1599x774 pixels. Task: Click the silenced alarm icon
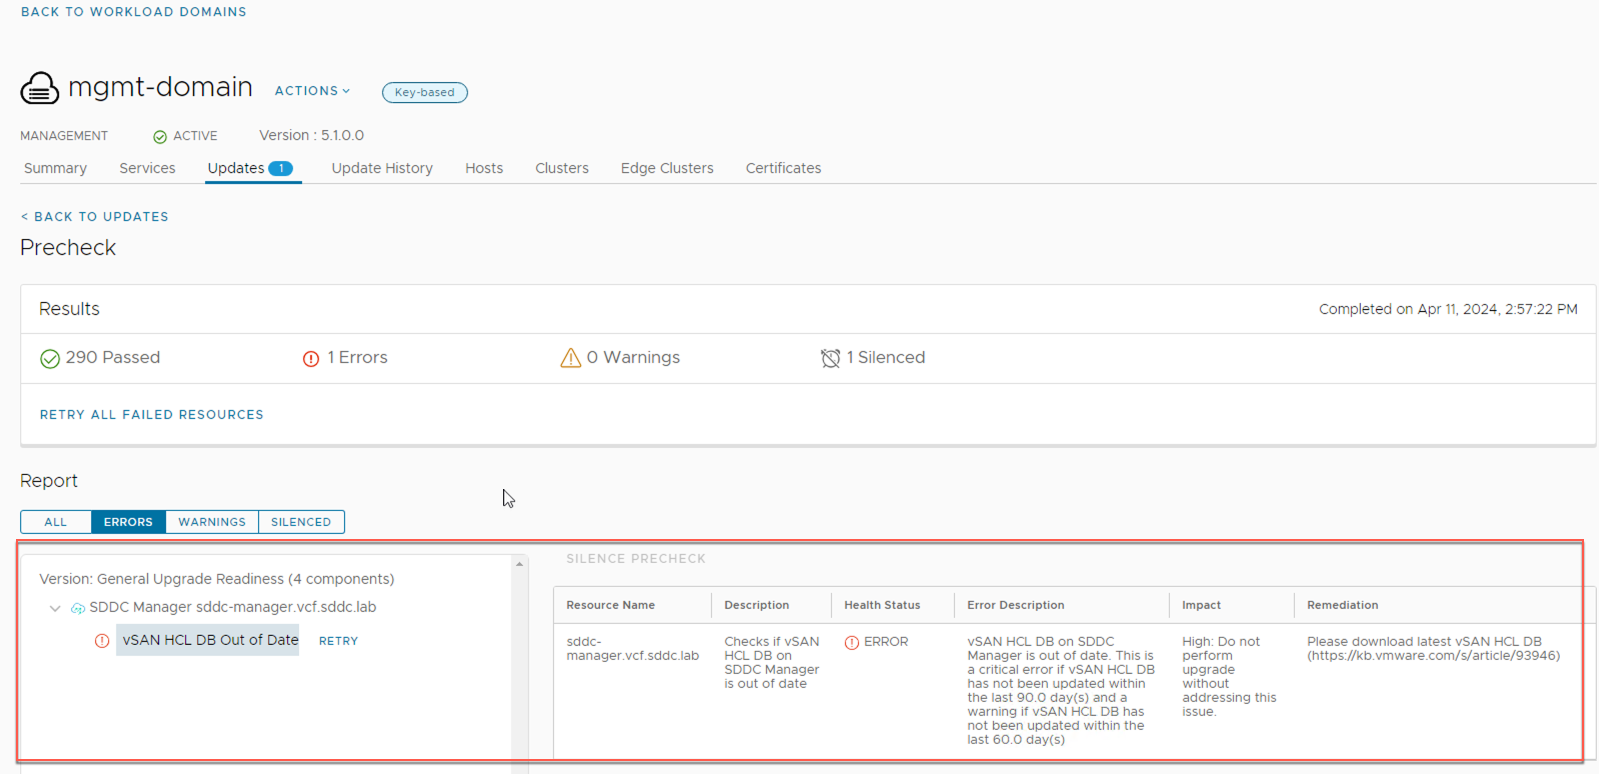(x=830, y=358)
